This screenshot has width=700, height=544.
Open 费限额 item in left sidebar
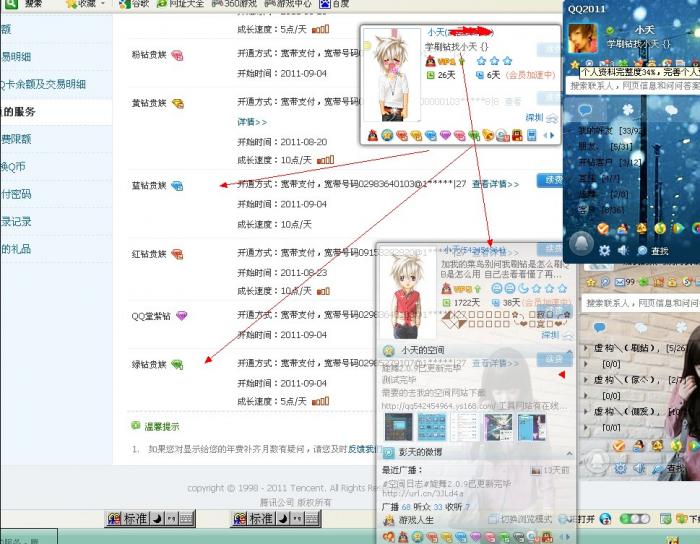pos(16,139)
